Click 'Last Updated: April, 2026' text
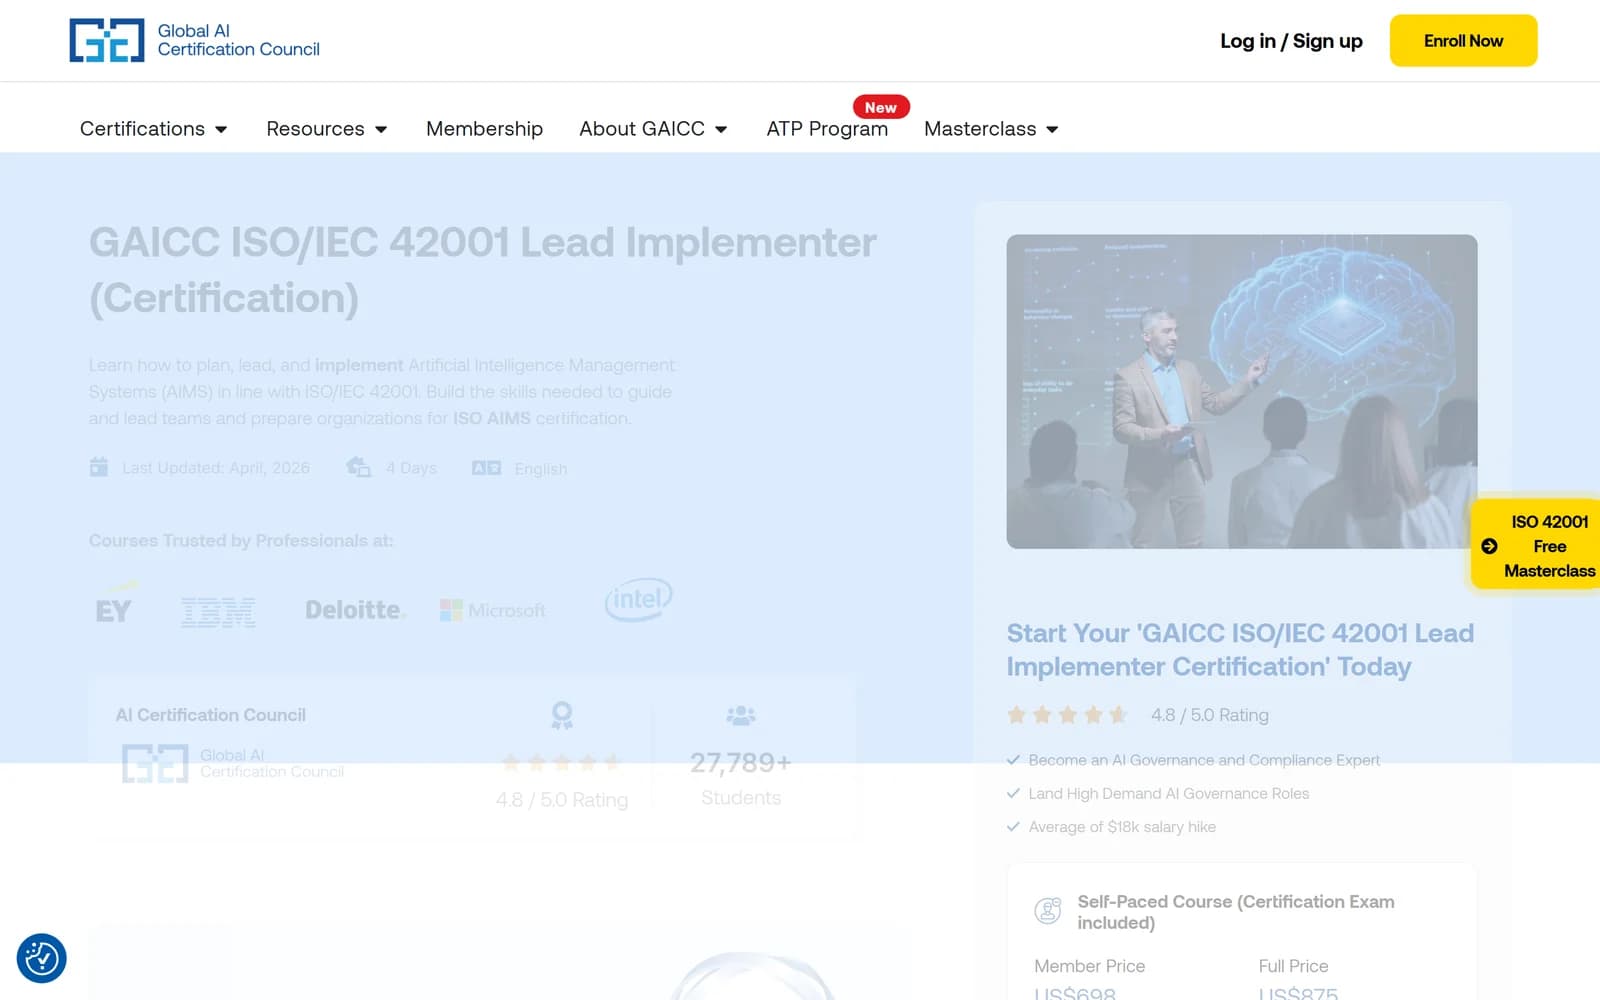Image resolution: width=1600 pixels, height=1000 pixels. coord(216,467)
